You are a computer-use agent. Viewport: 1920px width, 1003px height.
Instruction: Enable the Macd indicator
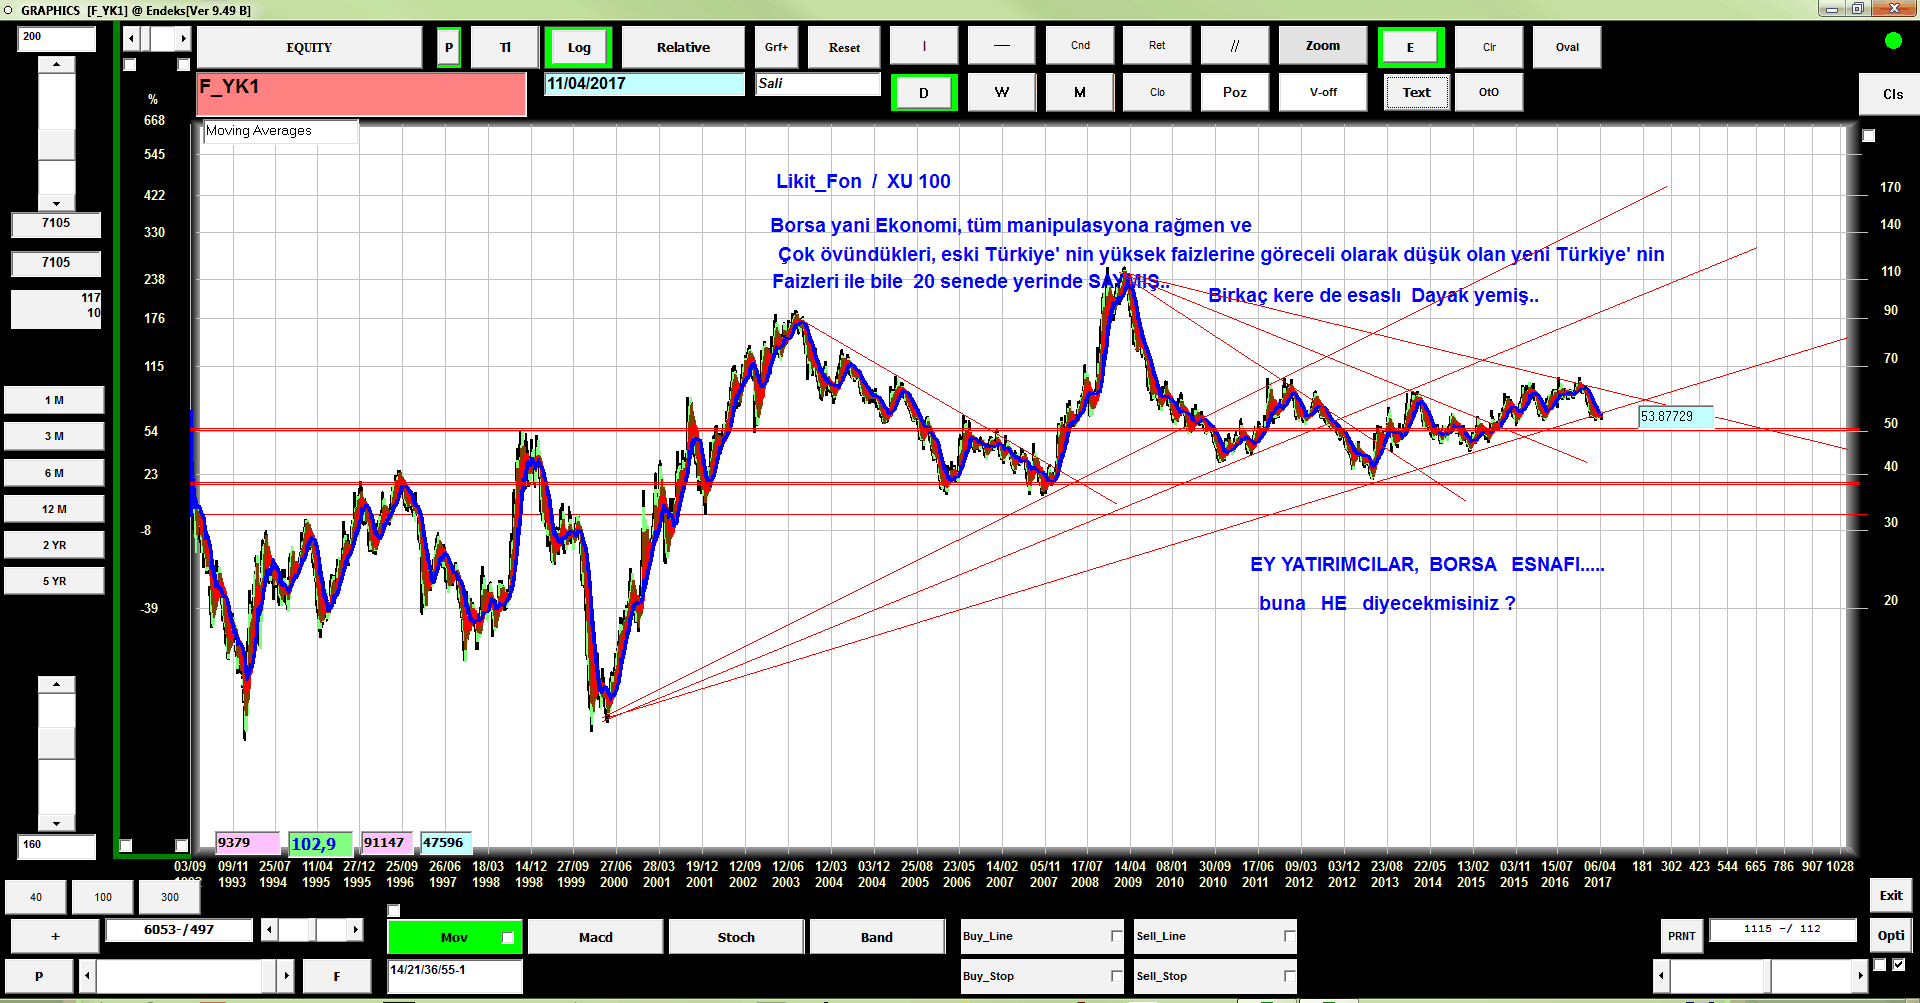pos(595,937)
